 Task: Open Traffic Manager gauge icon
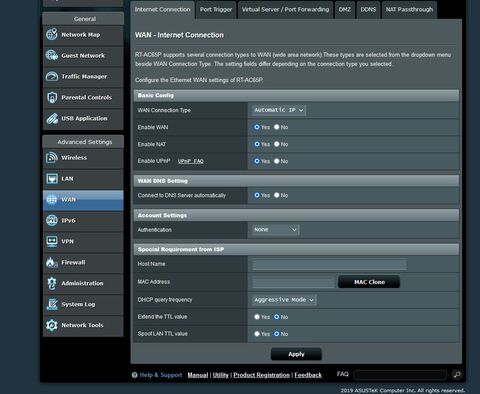(x=52, y=76)
